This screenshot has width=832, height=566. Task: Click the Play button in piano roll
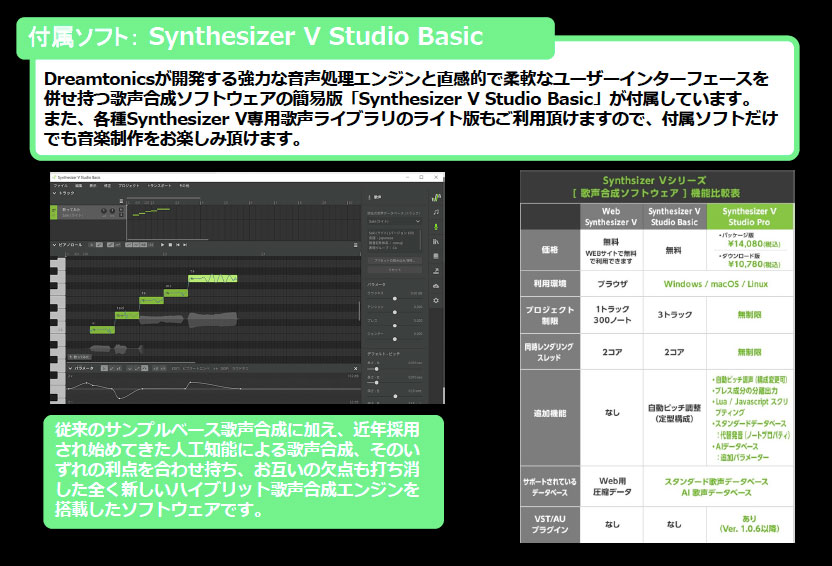coord(162,245)
